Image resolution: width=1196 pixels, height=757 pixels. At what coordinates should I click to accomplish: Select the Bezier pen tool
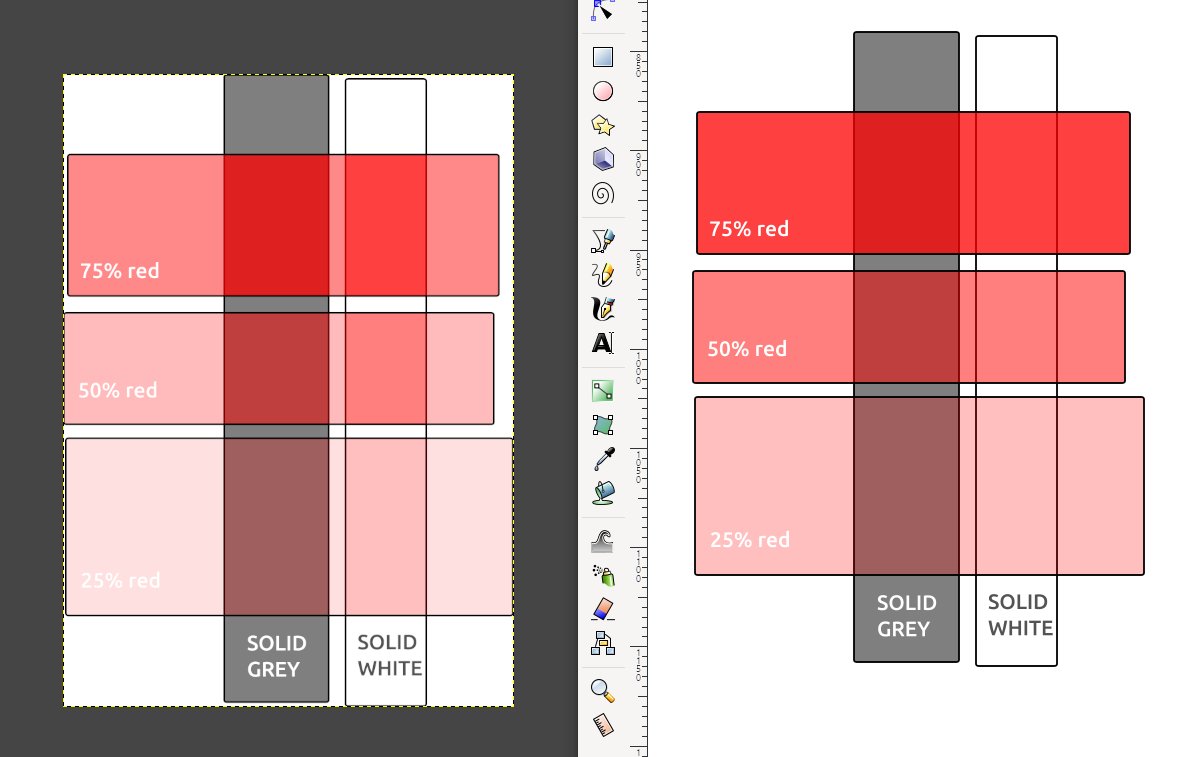(x=603, y=238)
